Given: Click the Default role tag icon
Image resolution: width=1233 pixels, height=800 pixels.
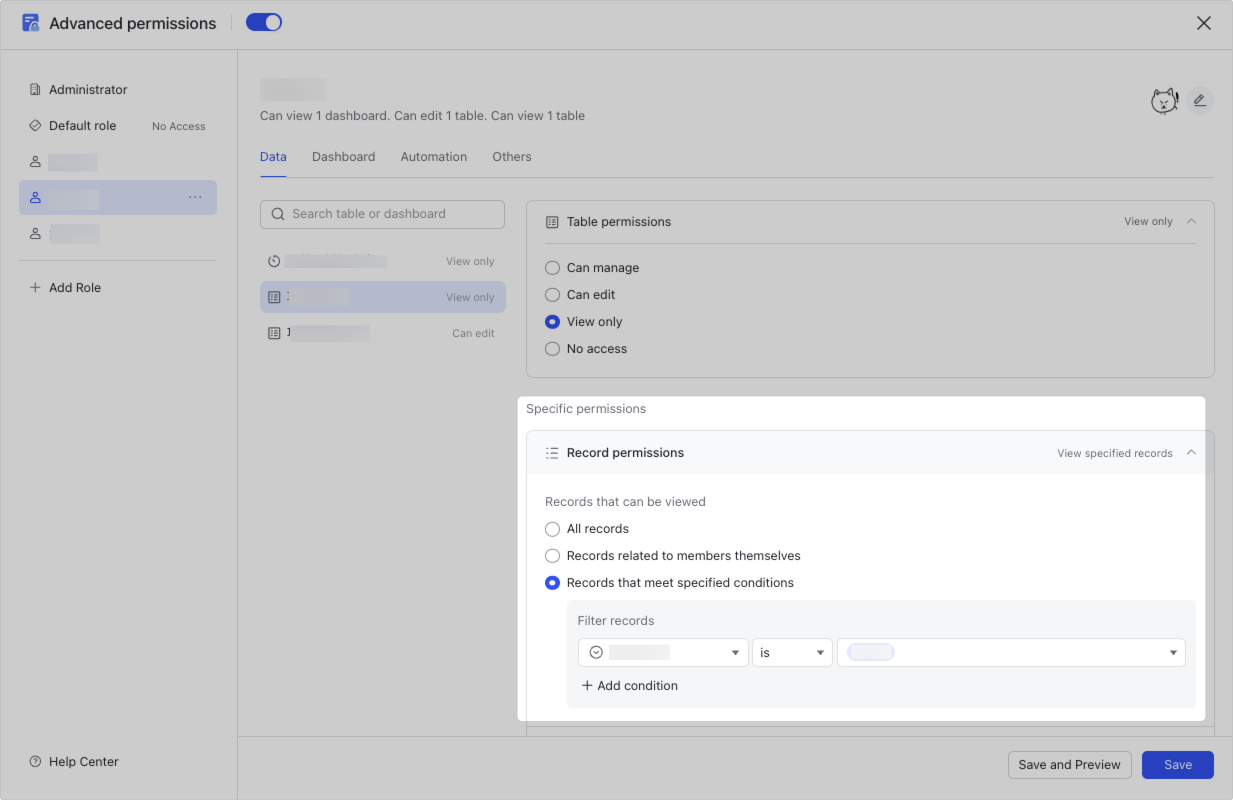Looking at the screenshot, I should [35, 126].
